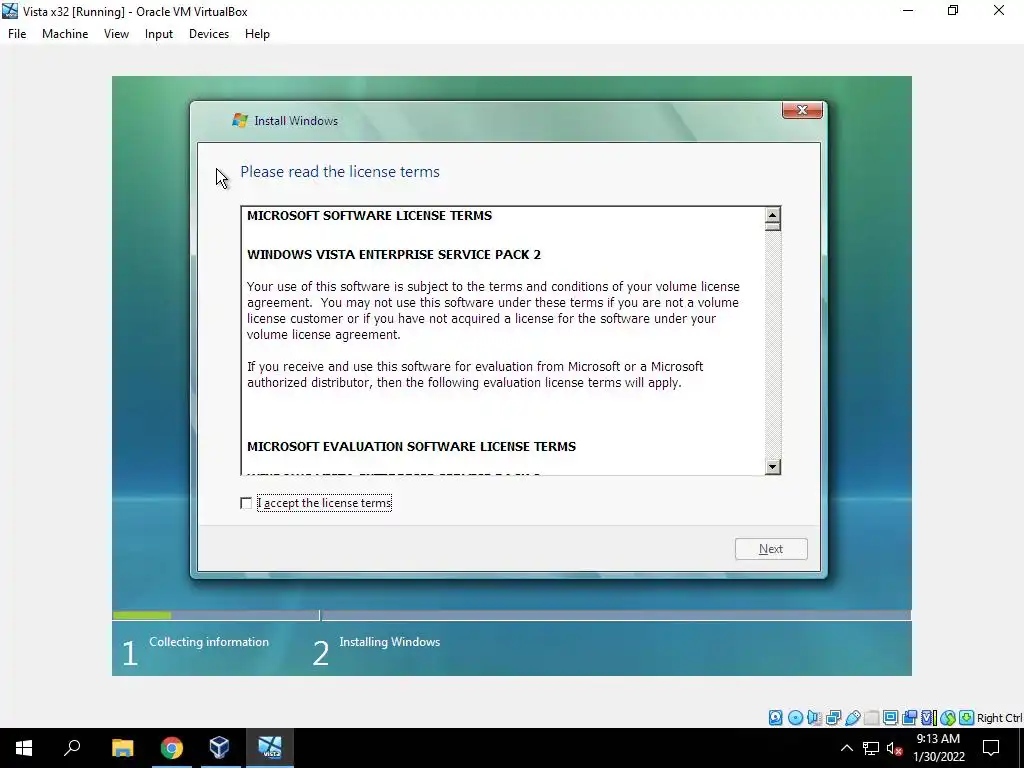Screen dimensions: 1024x768
Task: Click the Please read the license terms heading
Action: 340,172
